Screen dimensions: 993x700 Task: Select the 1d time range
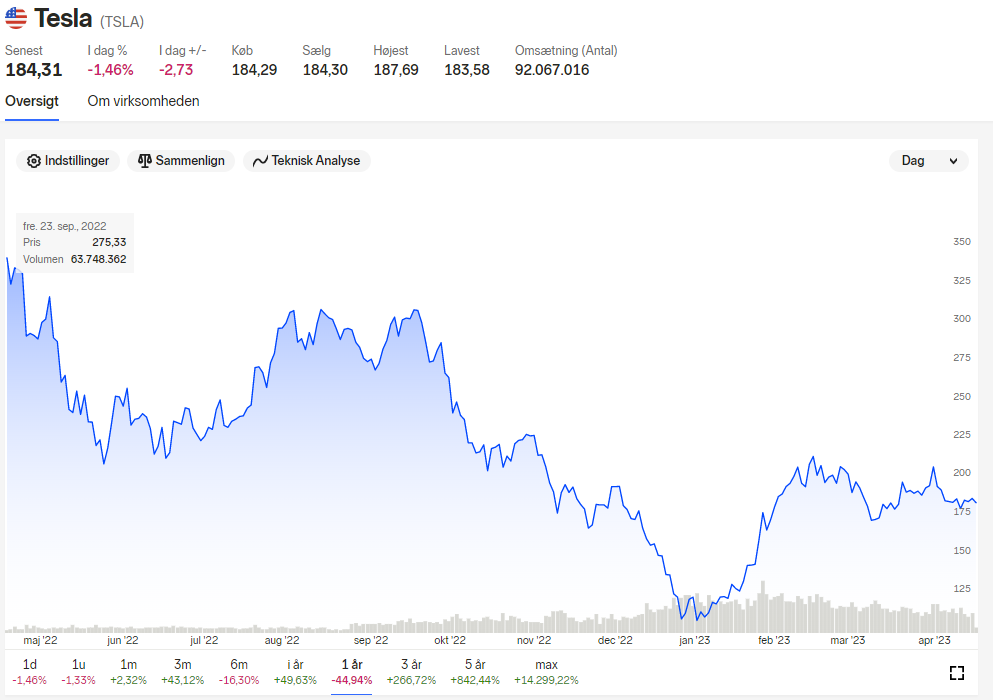(x=30, y=672)
